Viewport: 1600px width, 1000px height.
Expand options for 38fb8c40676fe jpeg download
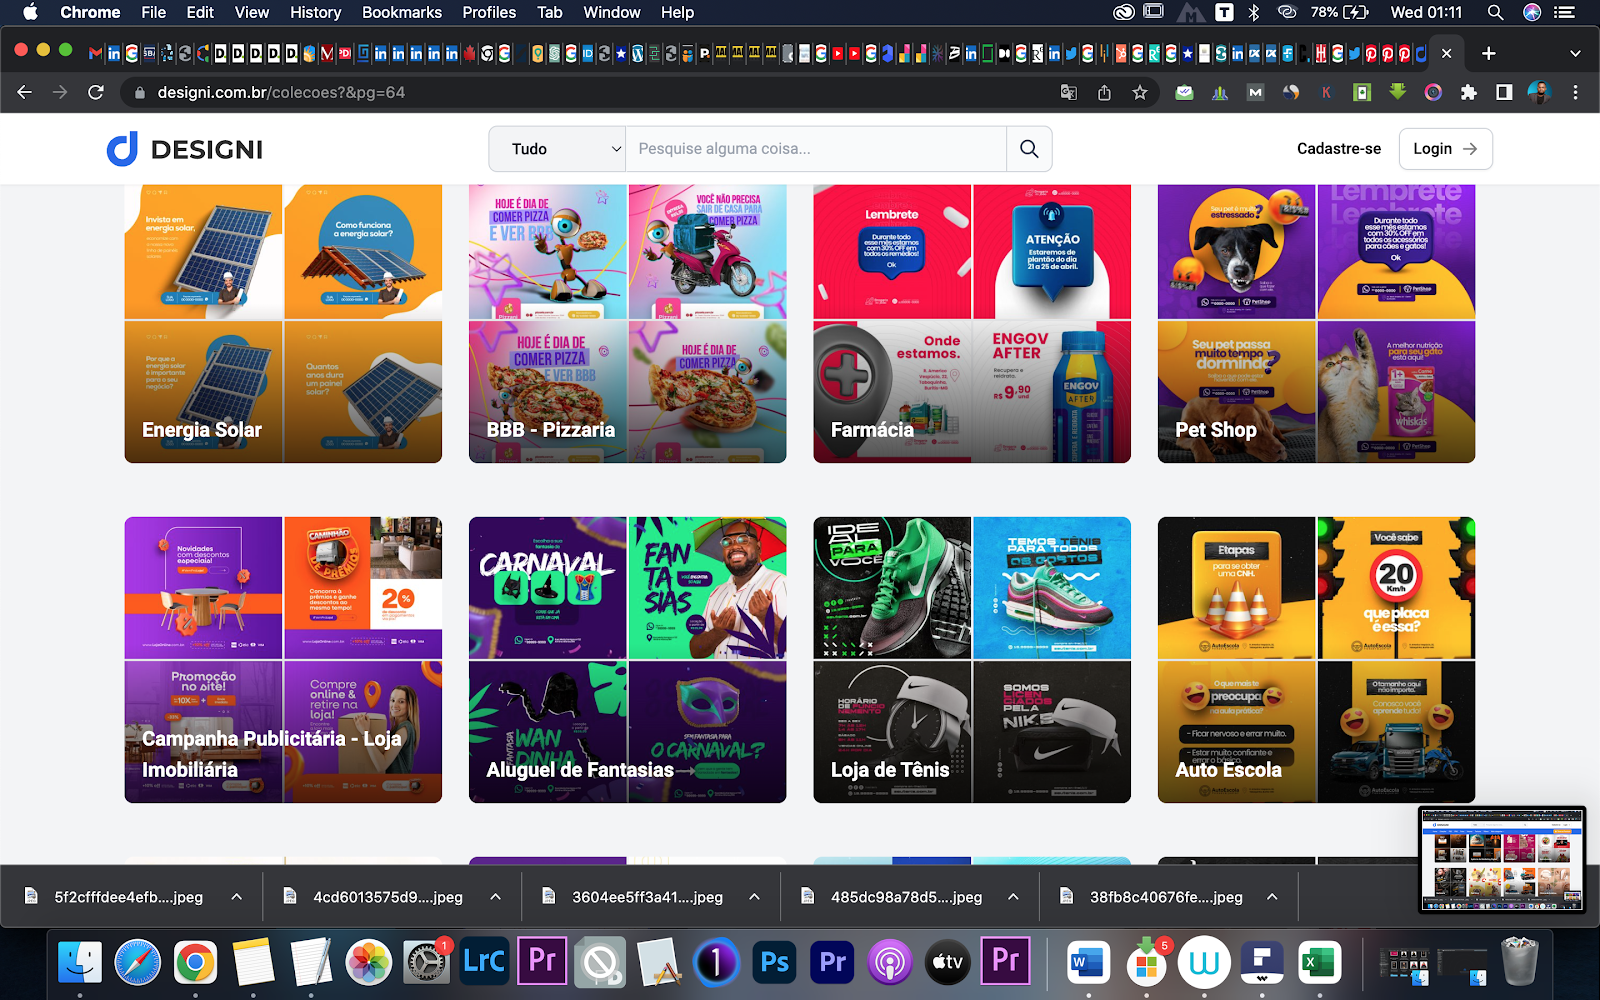click(1272, 897)
